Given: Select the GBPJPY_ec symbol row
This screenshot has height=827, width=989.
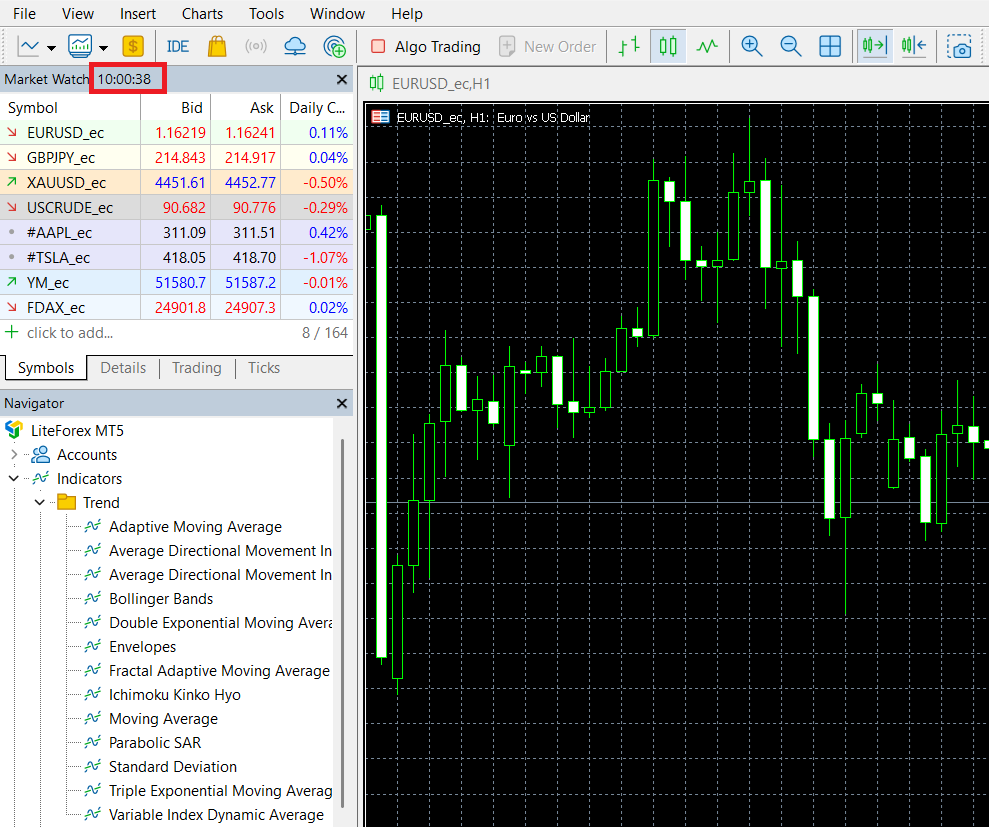Looking at the screenshot, I should (x=177, y=158).
